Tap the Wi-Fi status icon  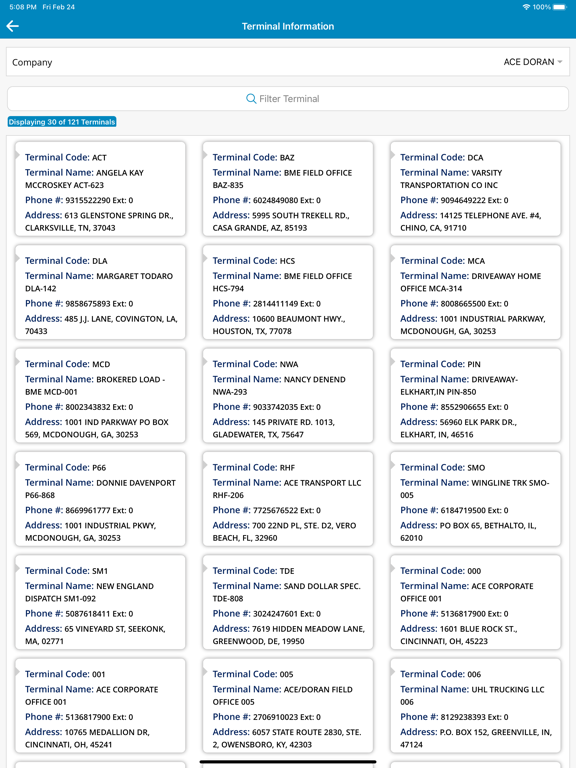click(x=526, y=7)
